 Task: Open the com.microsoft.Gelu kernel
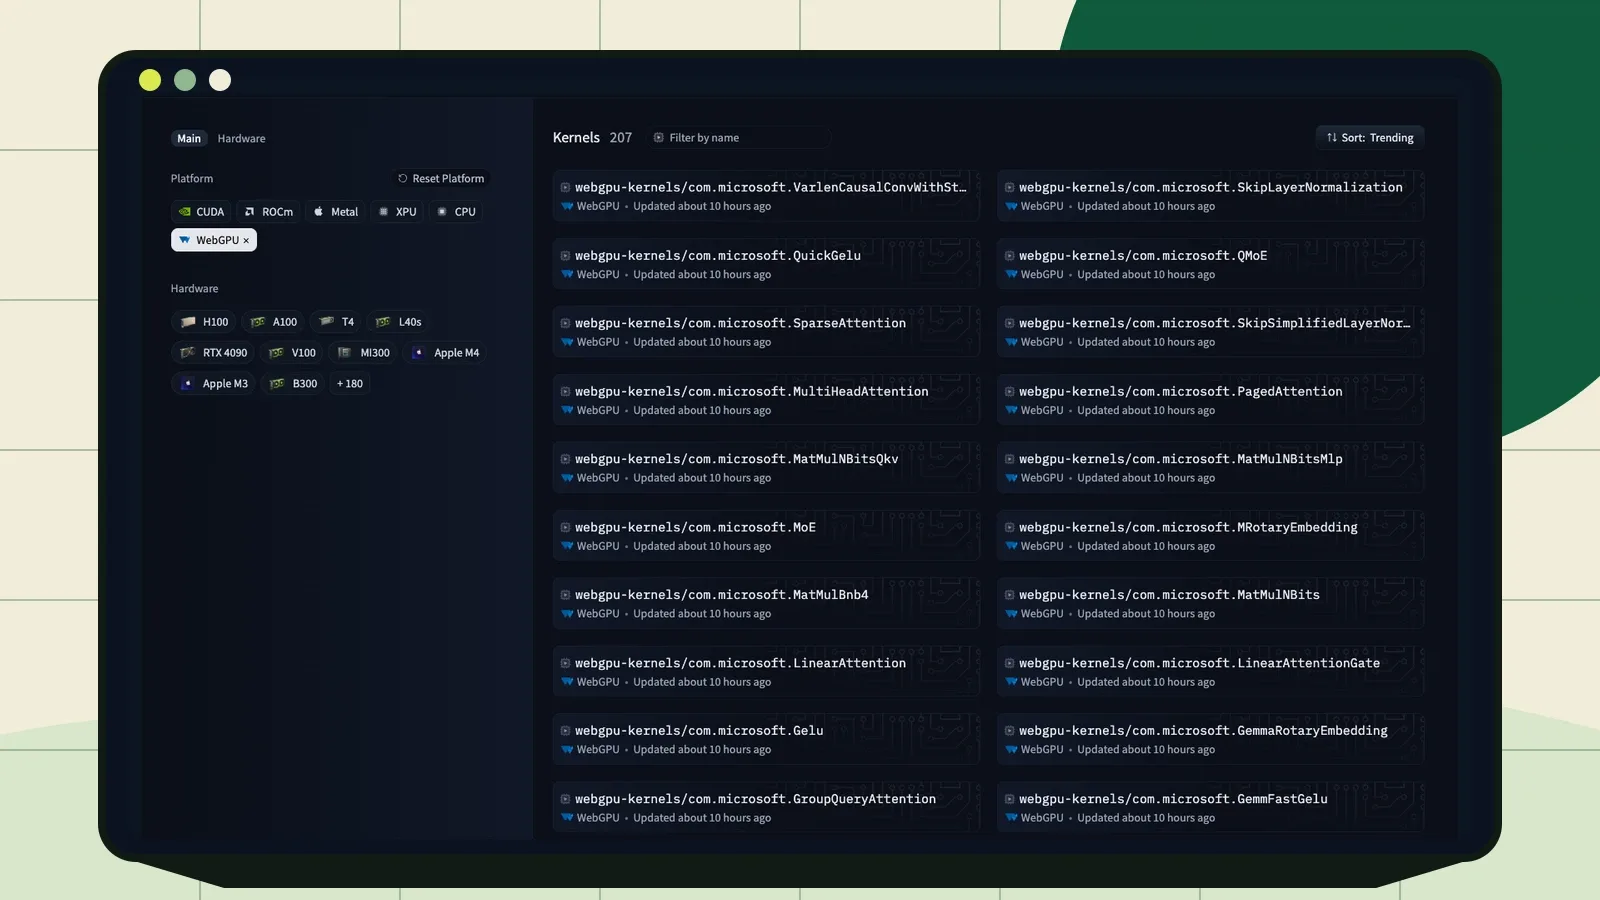pyautogui.click(x=766, y=740)
